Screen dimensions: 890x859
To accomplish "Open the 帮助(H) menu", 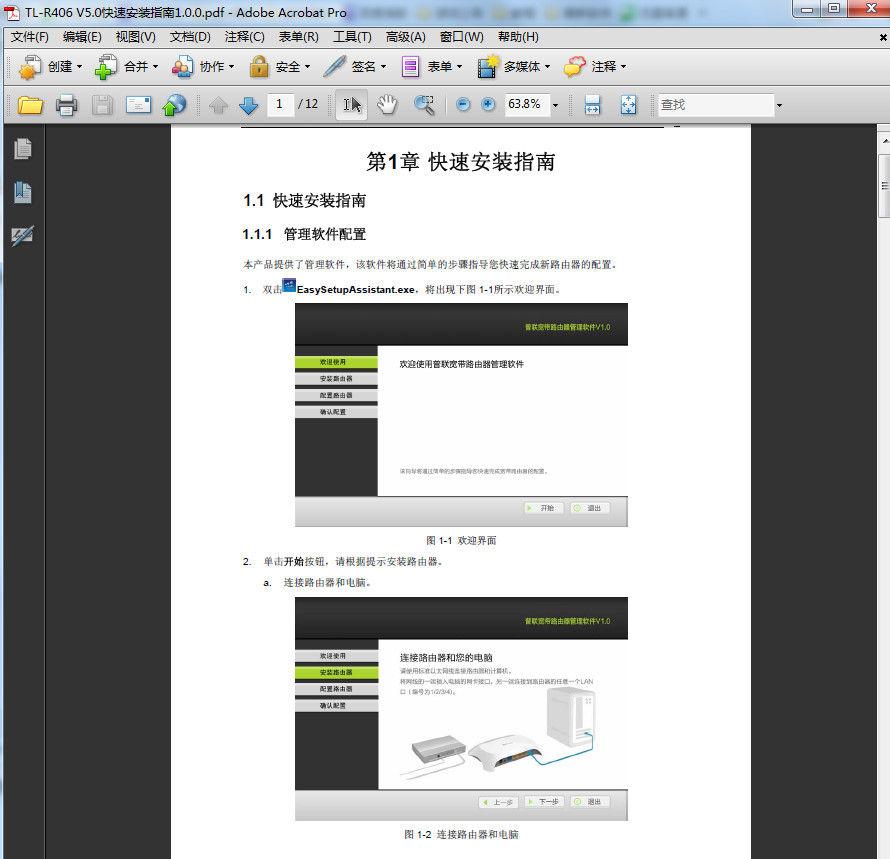I will click(518, 37).
